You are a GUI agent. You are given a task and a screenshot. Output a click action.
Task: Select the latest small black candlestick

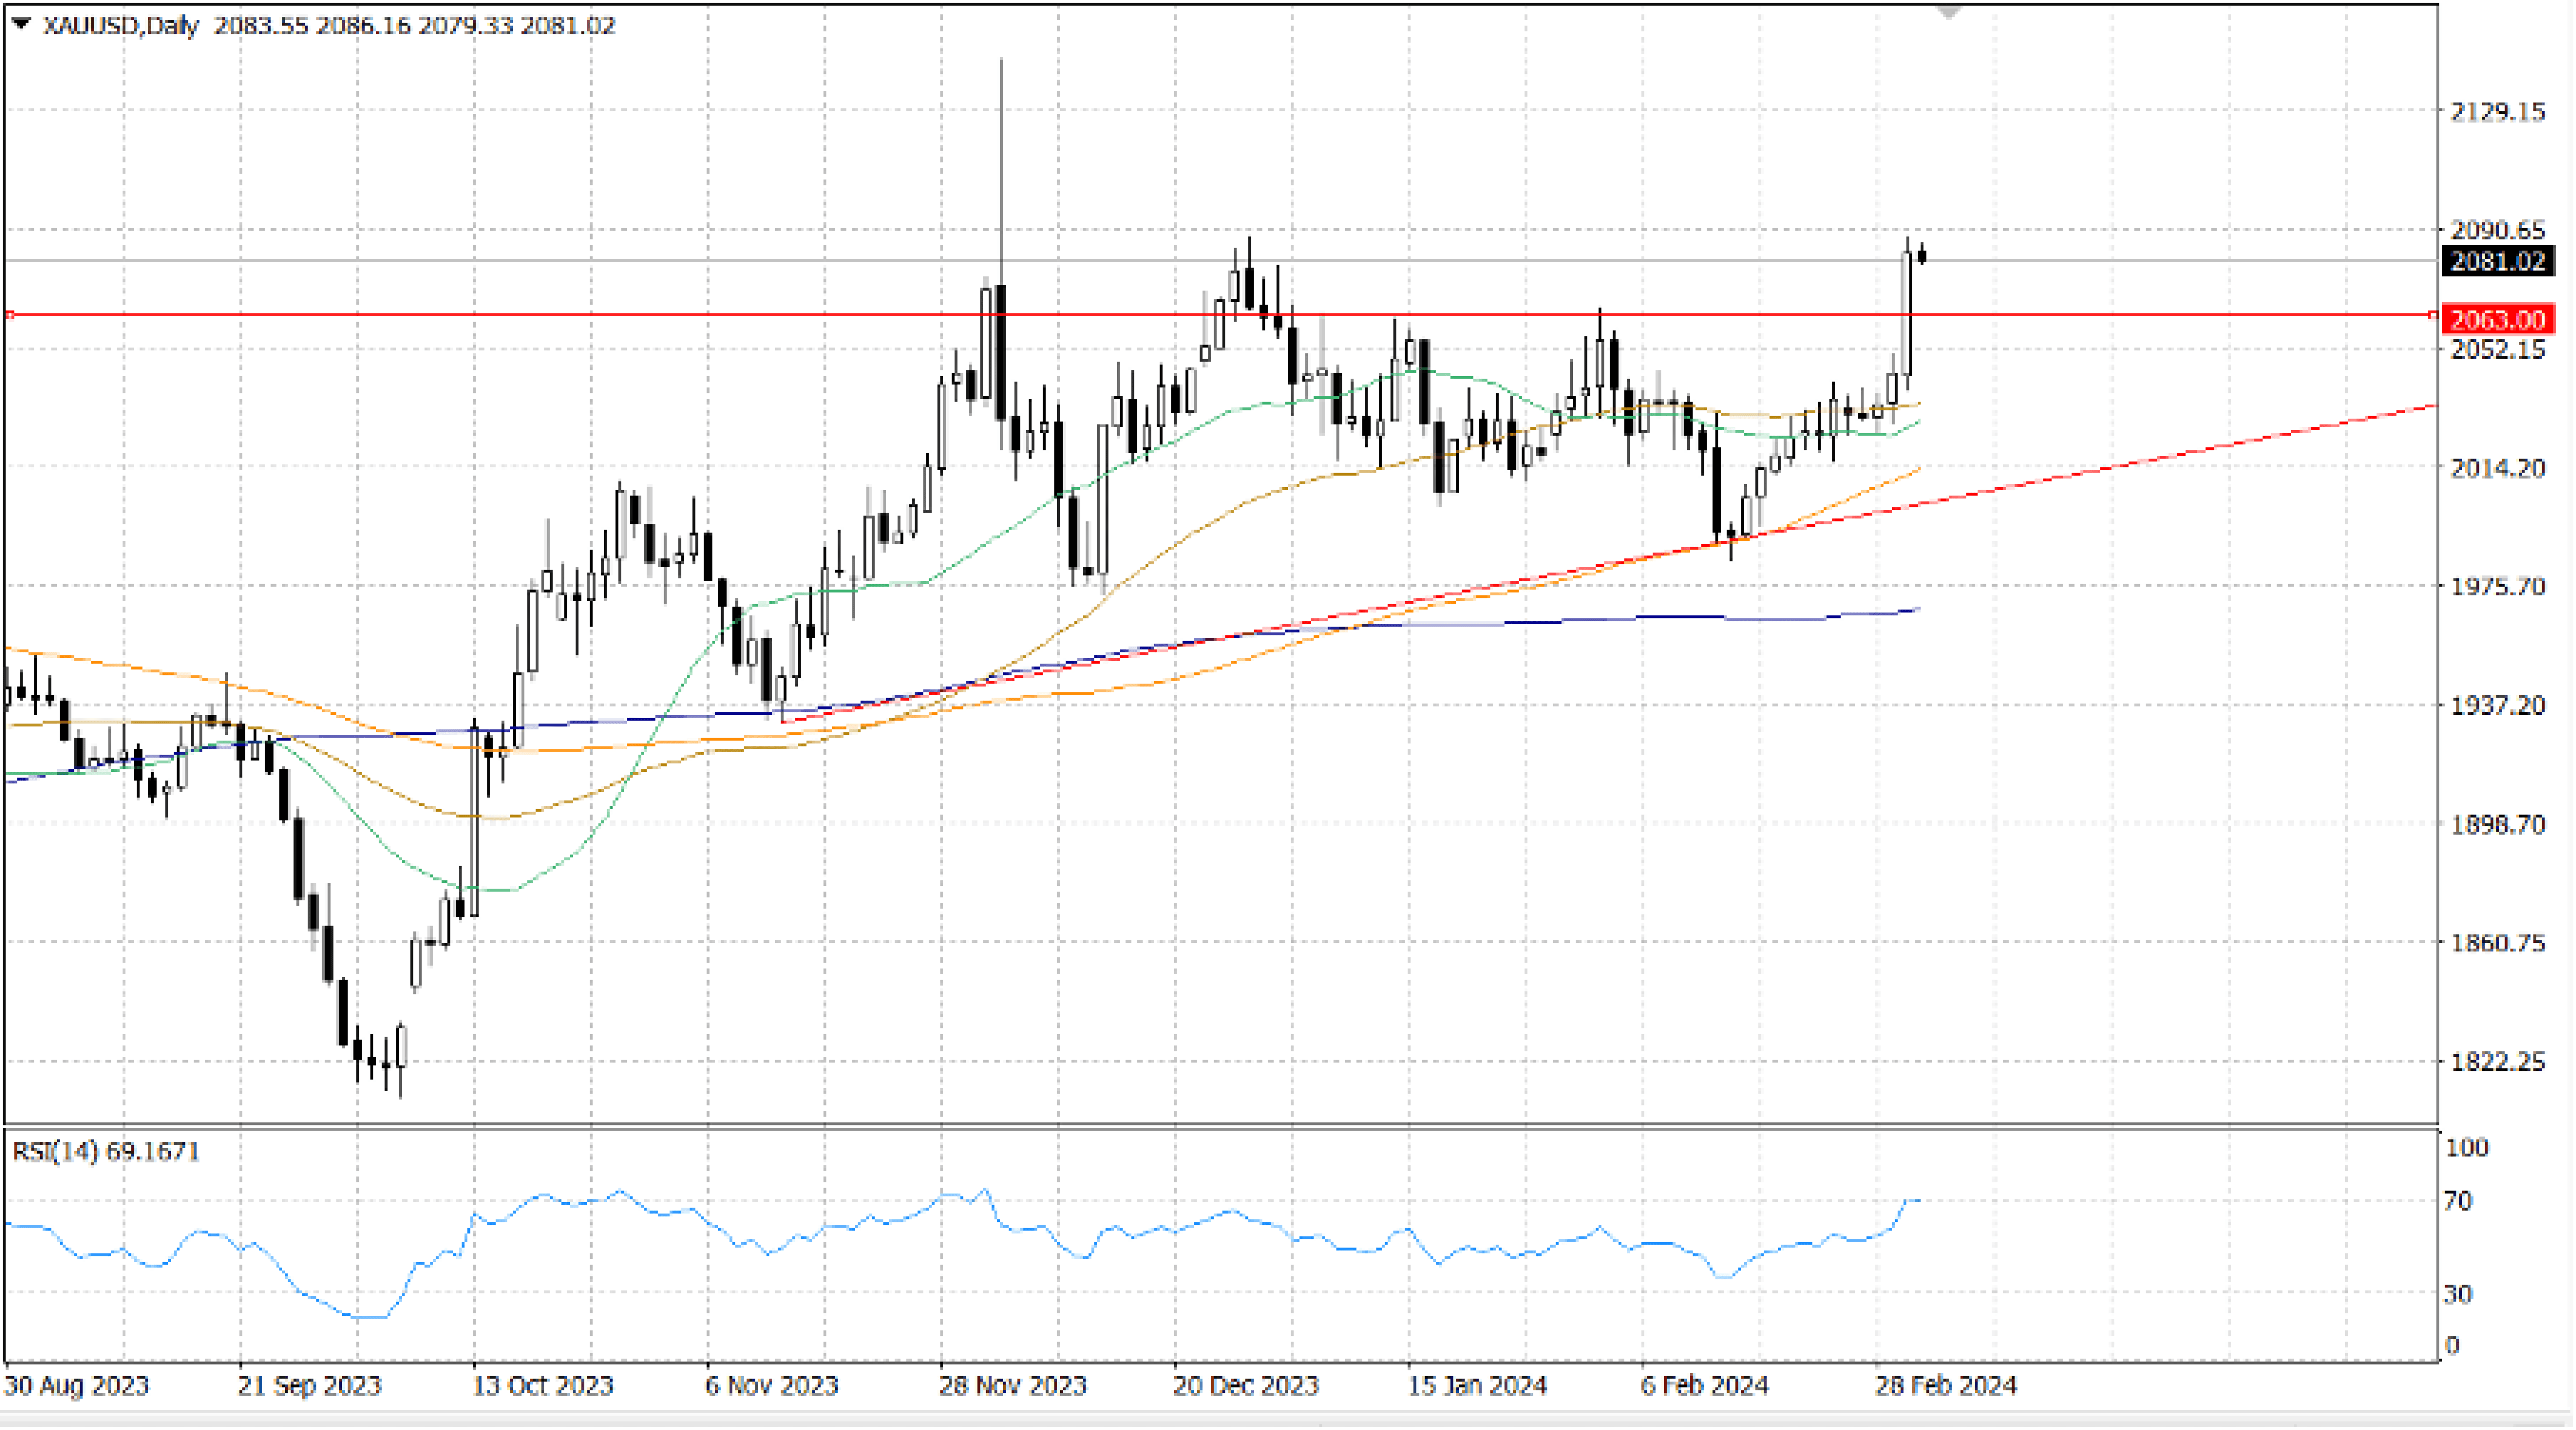[x=1922, y=257]
